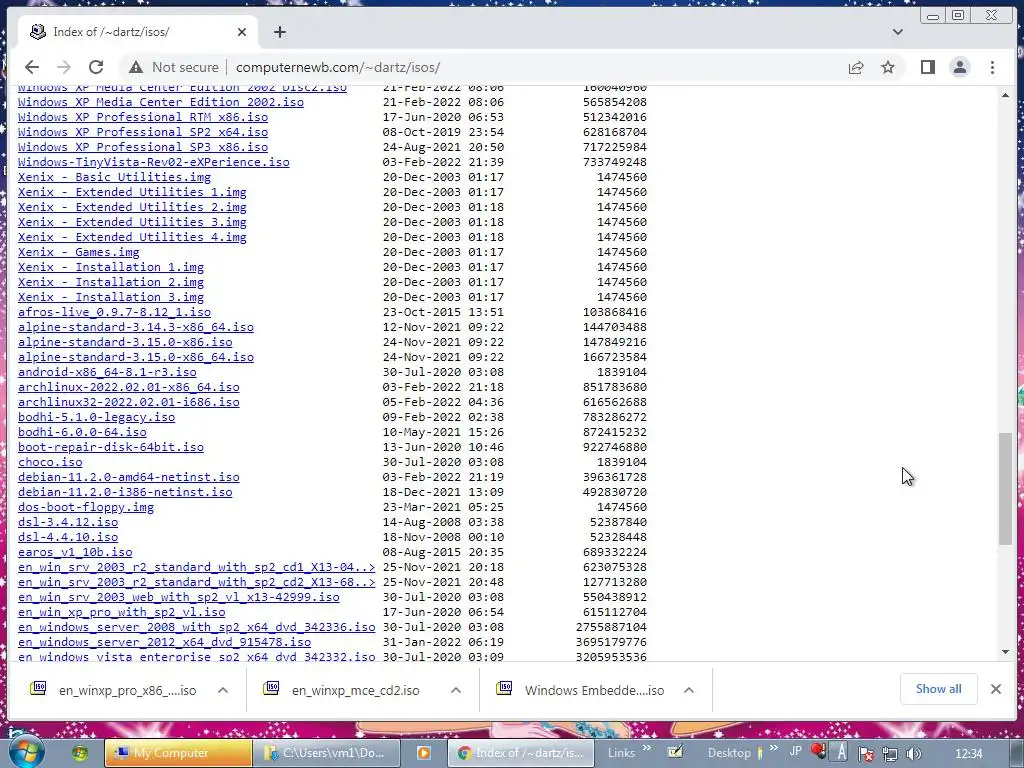This screenshot has width=1024, height=768.
Task: Reload the page with refresh icon
Action: coord(96,67)
